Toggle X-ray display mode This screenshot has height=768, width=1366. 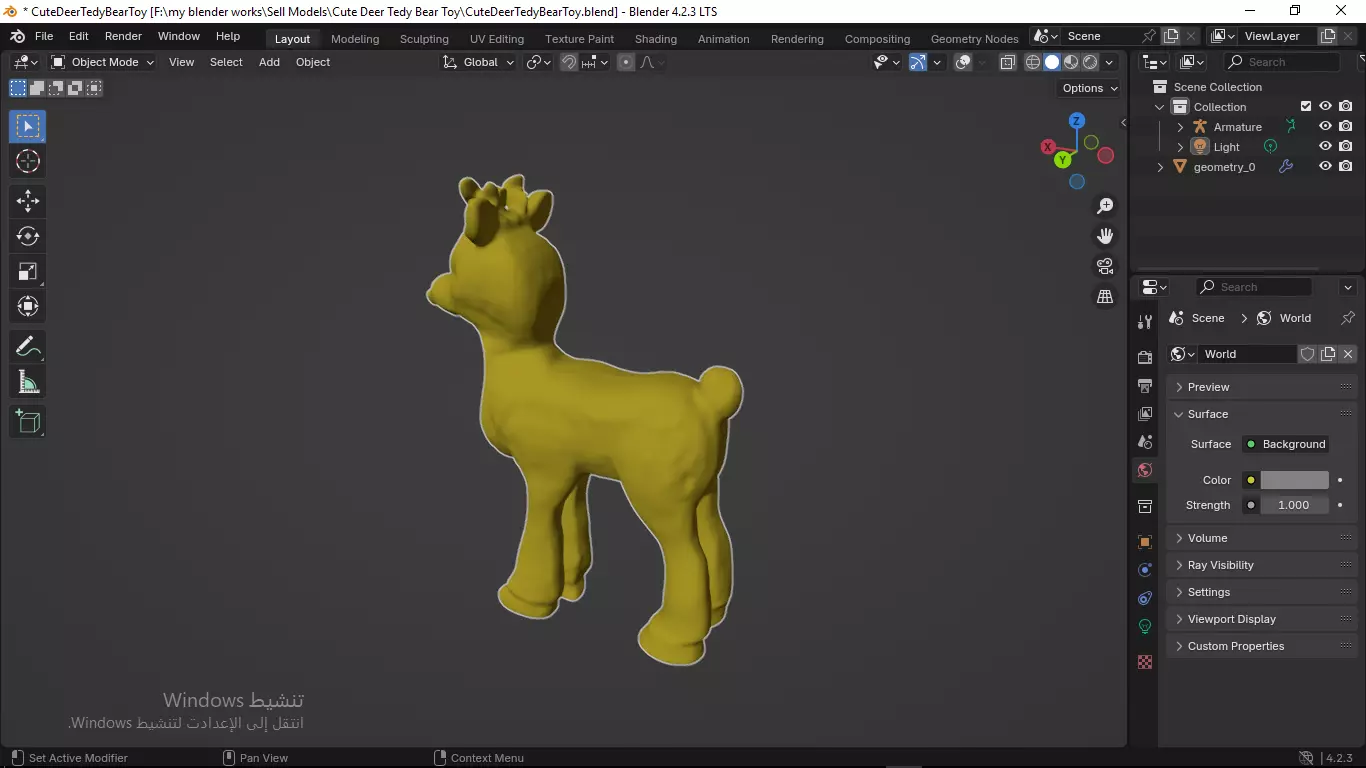point(1007,62)
